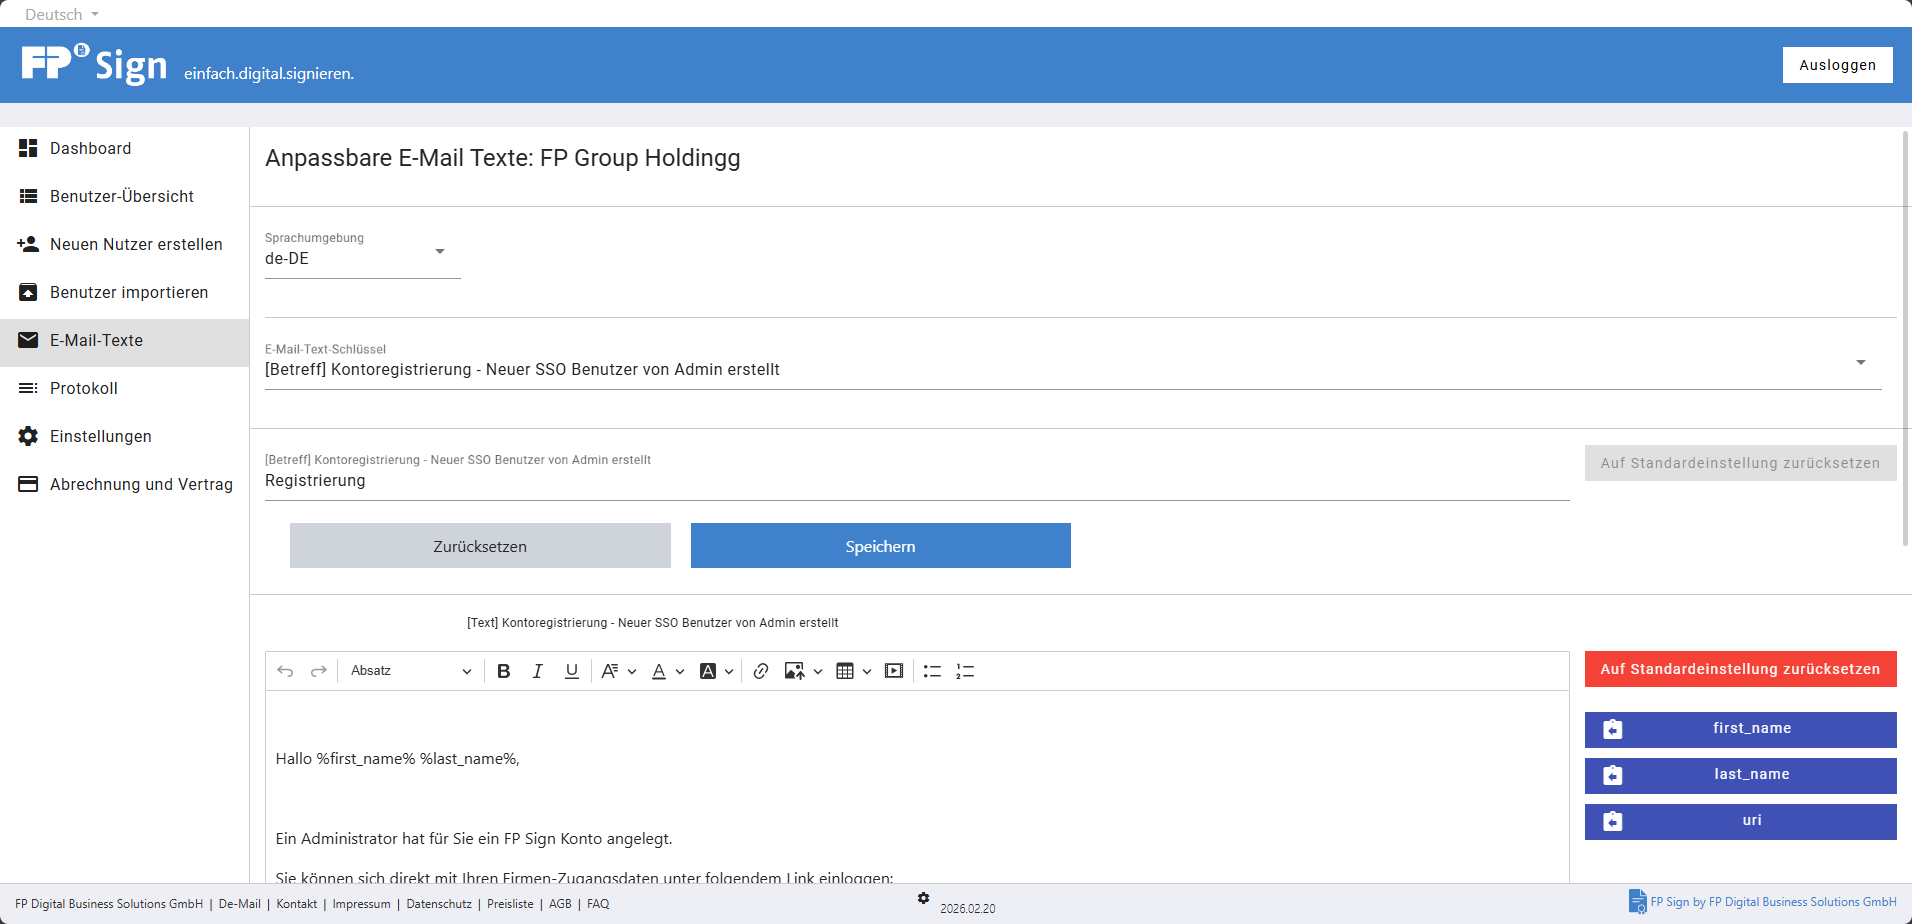Click the redo arrow in the editor toolbar
1912x924 pixels.
319,671
